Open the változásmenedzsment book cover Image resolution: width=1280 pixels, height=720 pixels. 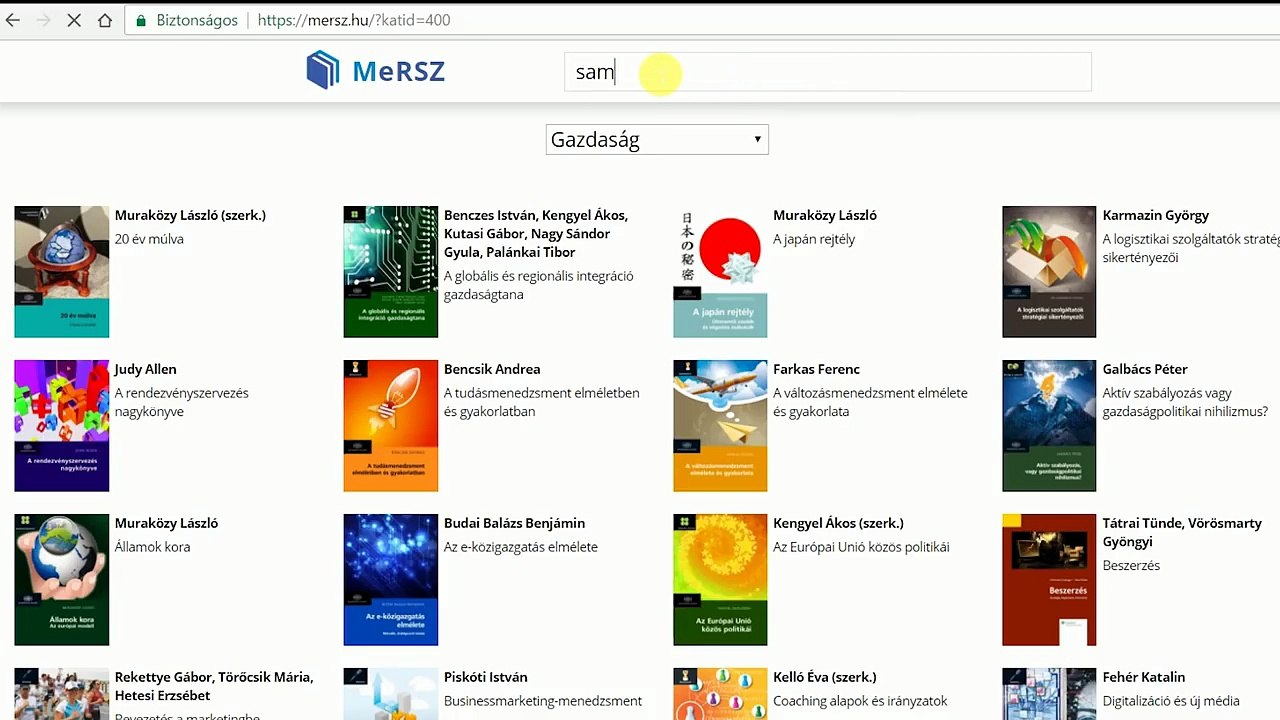(x=720, y=426)
